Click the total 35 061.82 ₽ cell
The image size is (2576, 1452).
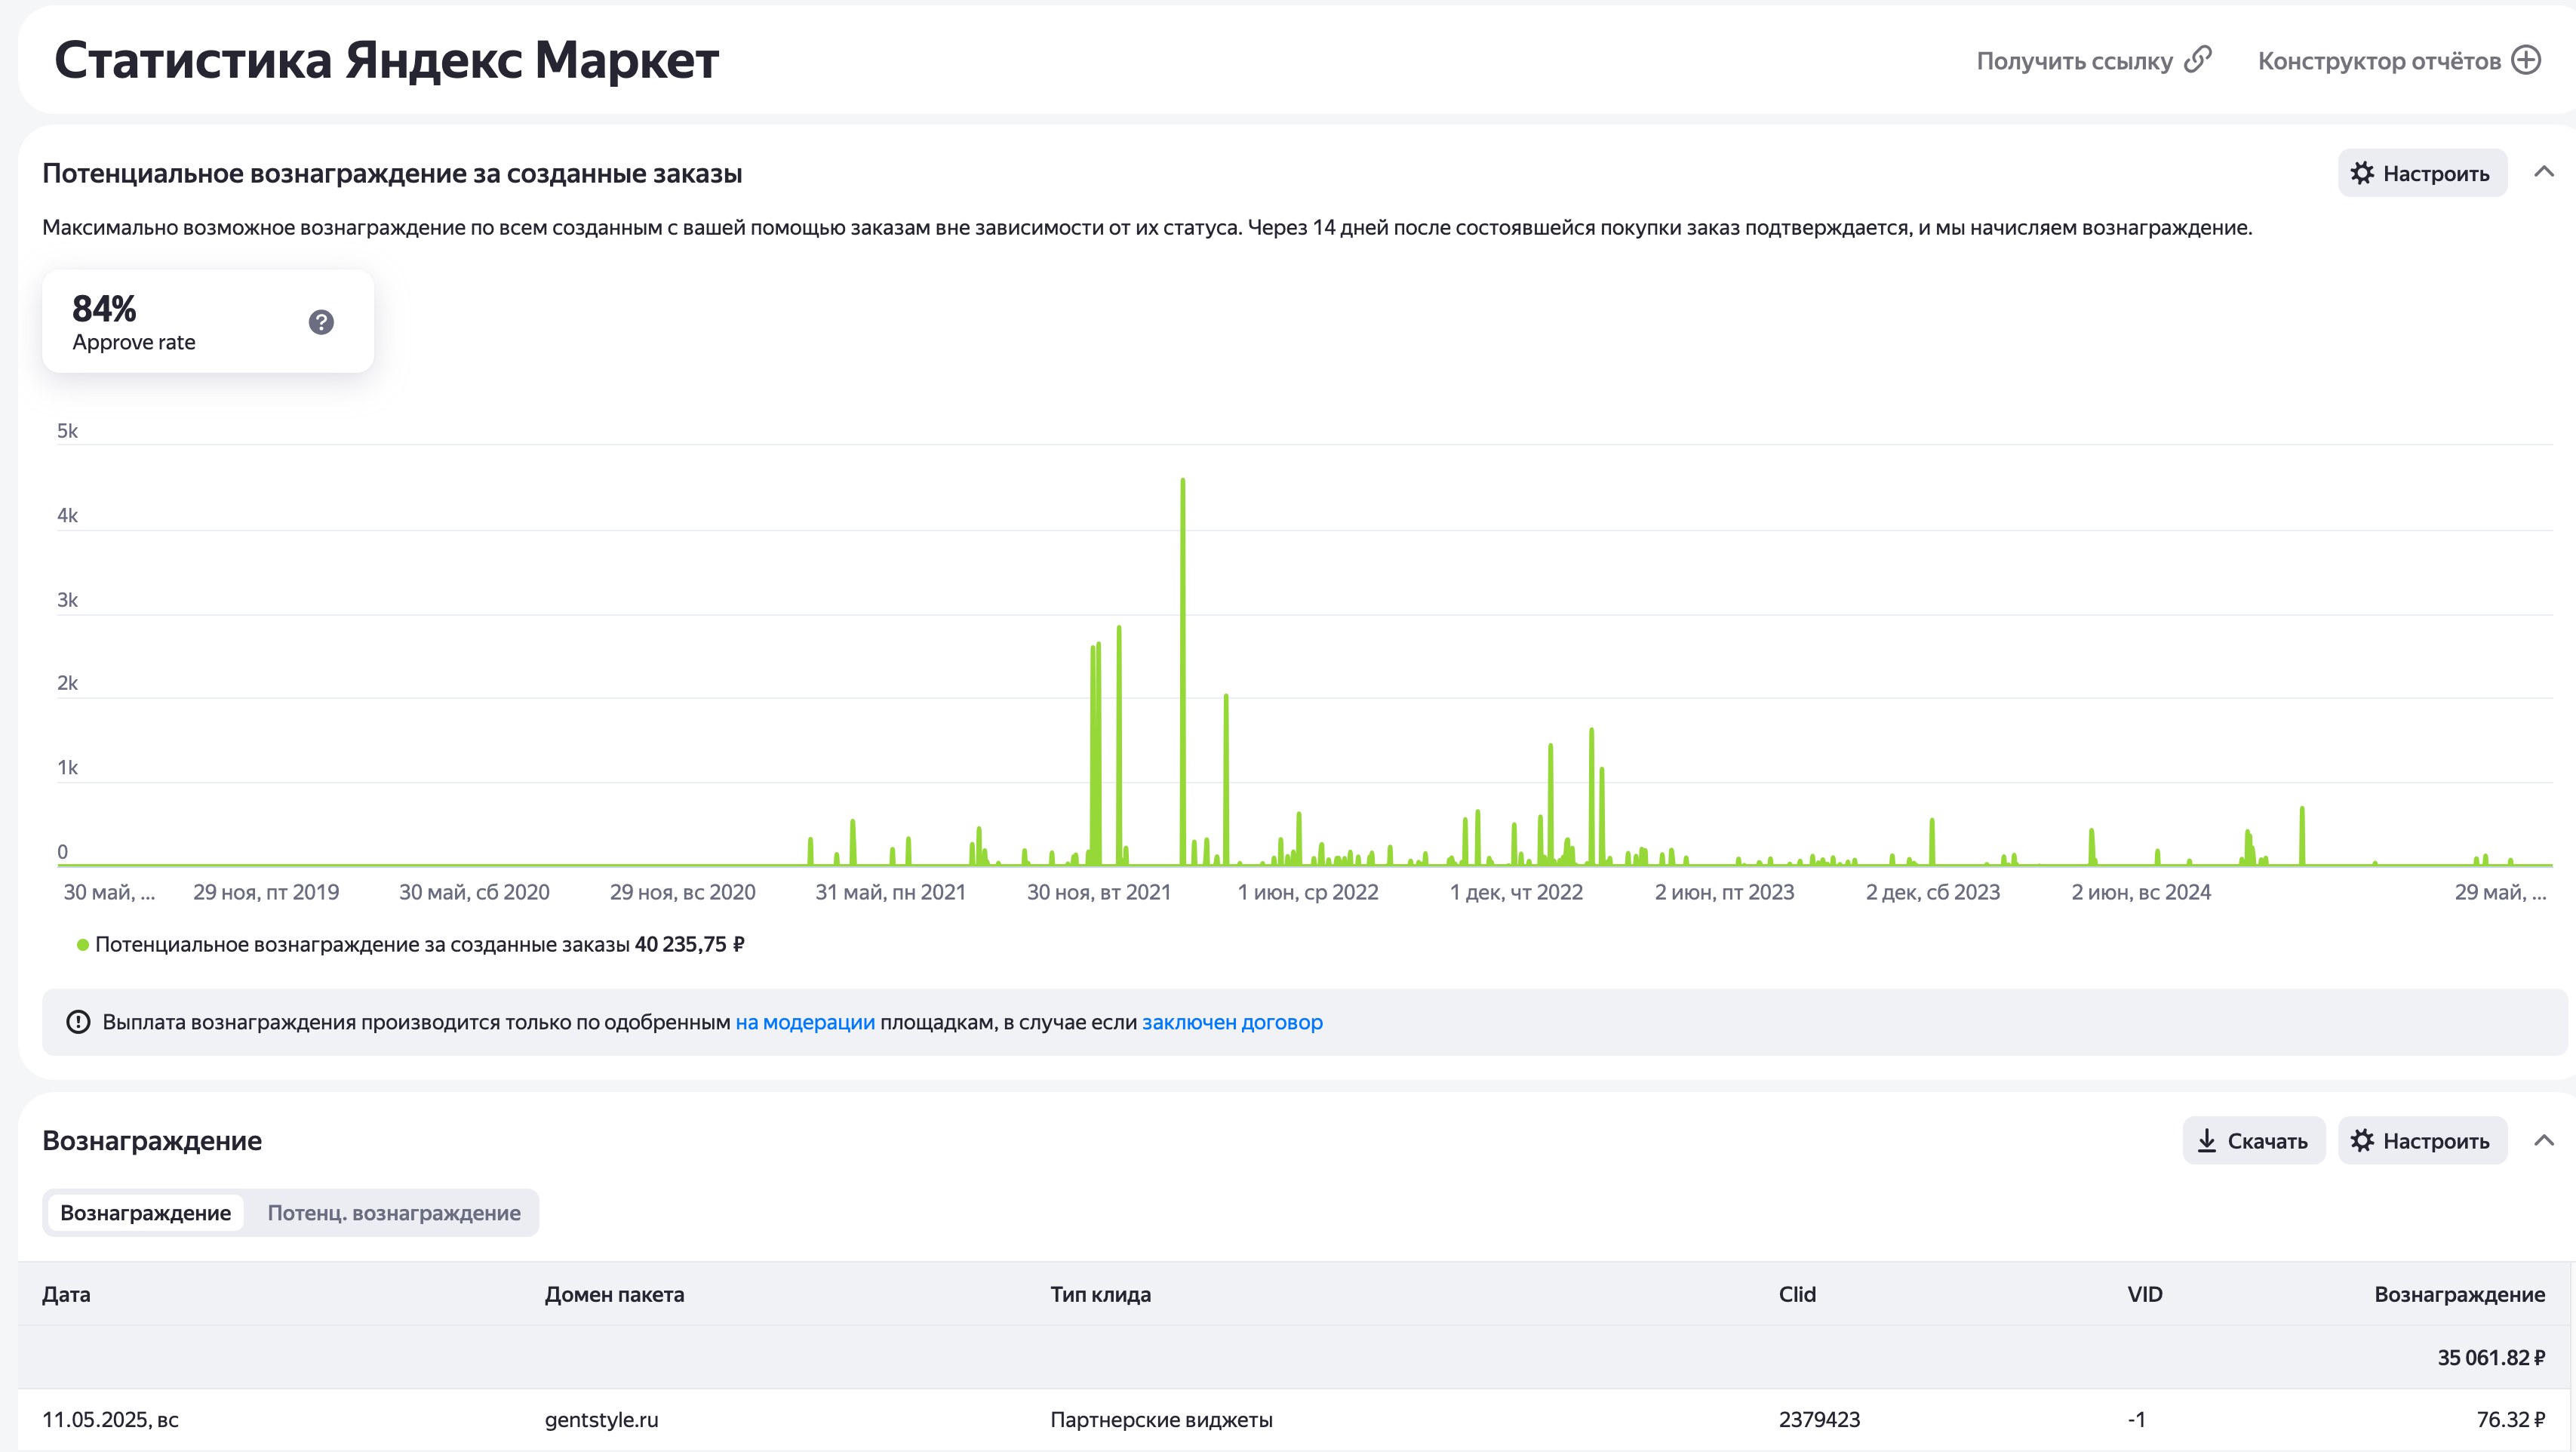[2491, 1357]
